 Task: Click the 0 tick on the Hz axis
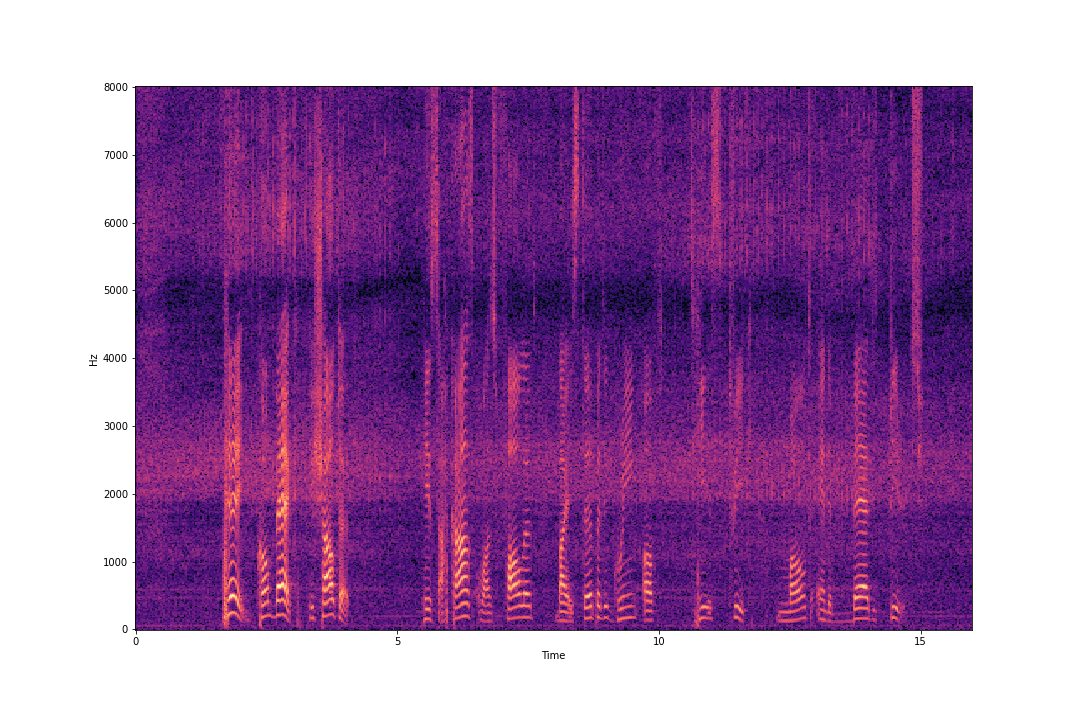tap(124, 630)
